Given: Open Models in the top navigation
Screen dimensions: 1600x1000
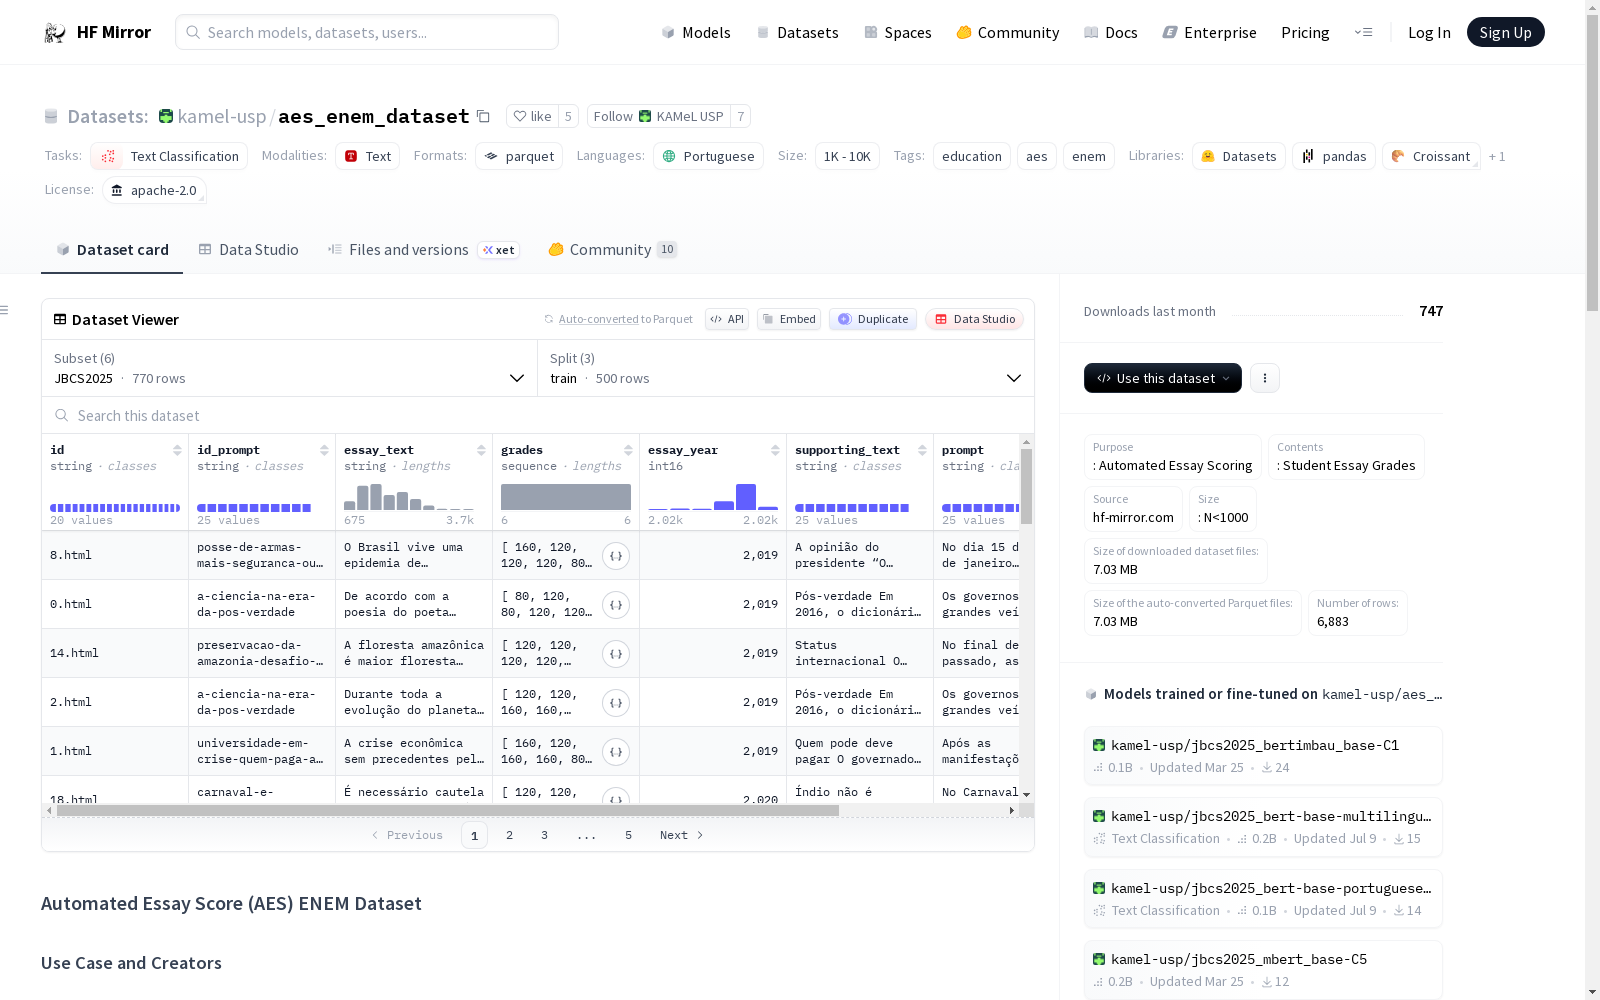Looking at the screenshot, I should (696, 32).
